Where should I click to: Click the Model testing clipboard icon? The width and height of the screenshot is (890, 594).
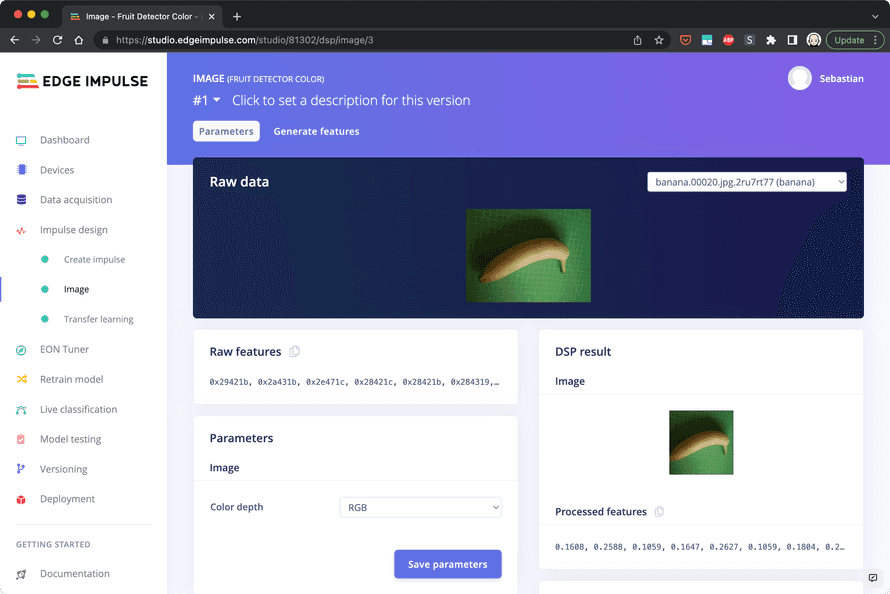point(21,439)
